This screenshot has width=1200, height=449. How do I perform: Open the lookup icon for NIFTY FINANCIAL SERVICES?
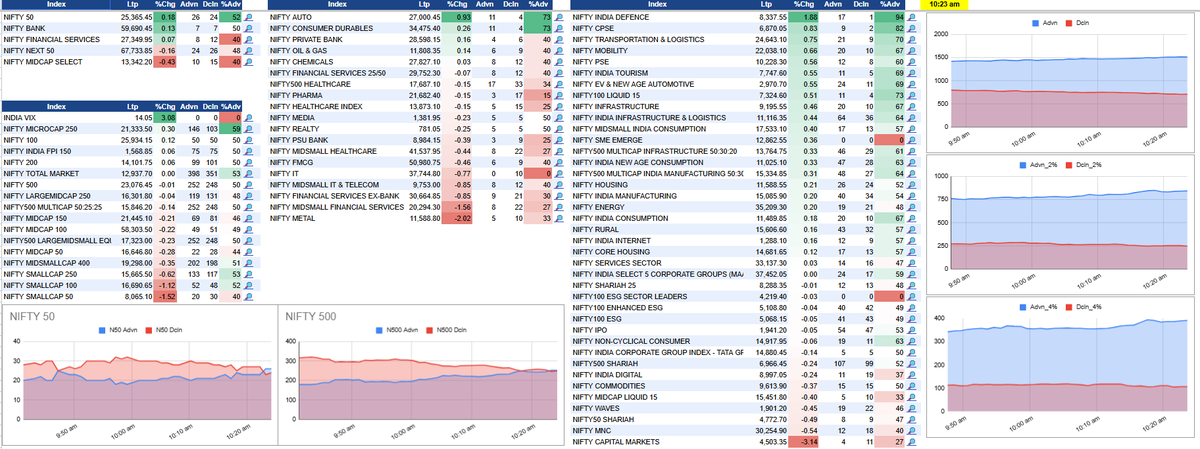(249, 40)
